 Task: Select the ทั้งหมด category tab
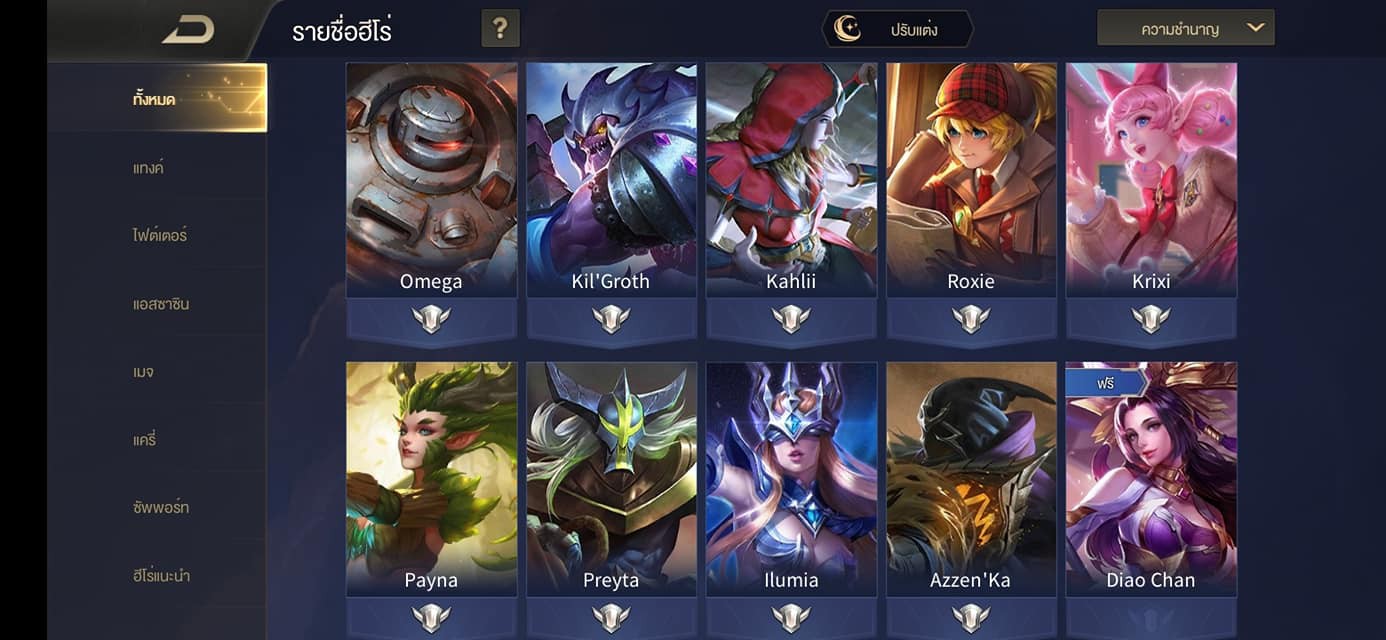click(157, 98)
